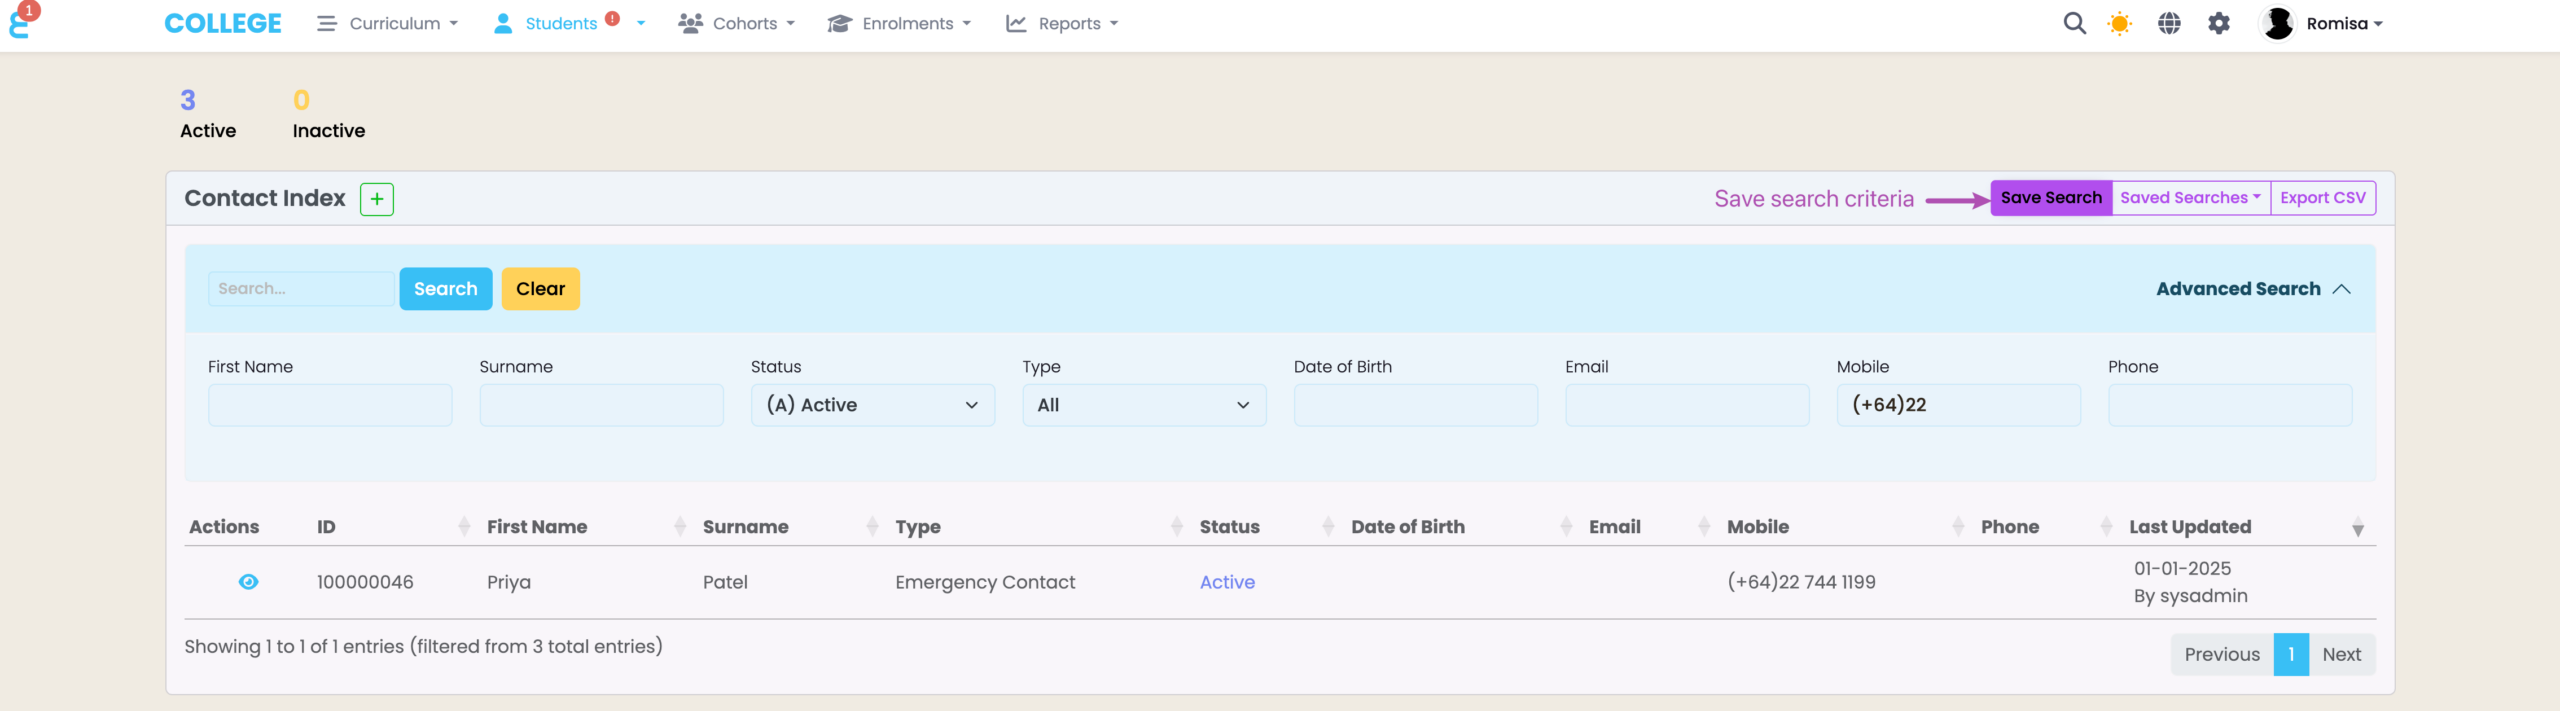Open the globe language icon
2560x711 pixels.
2169,23
